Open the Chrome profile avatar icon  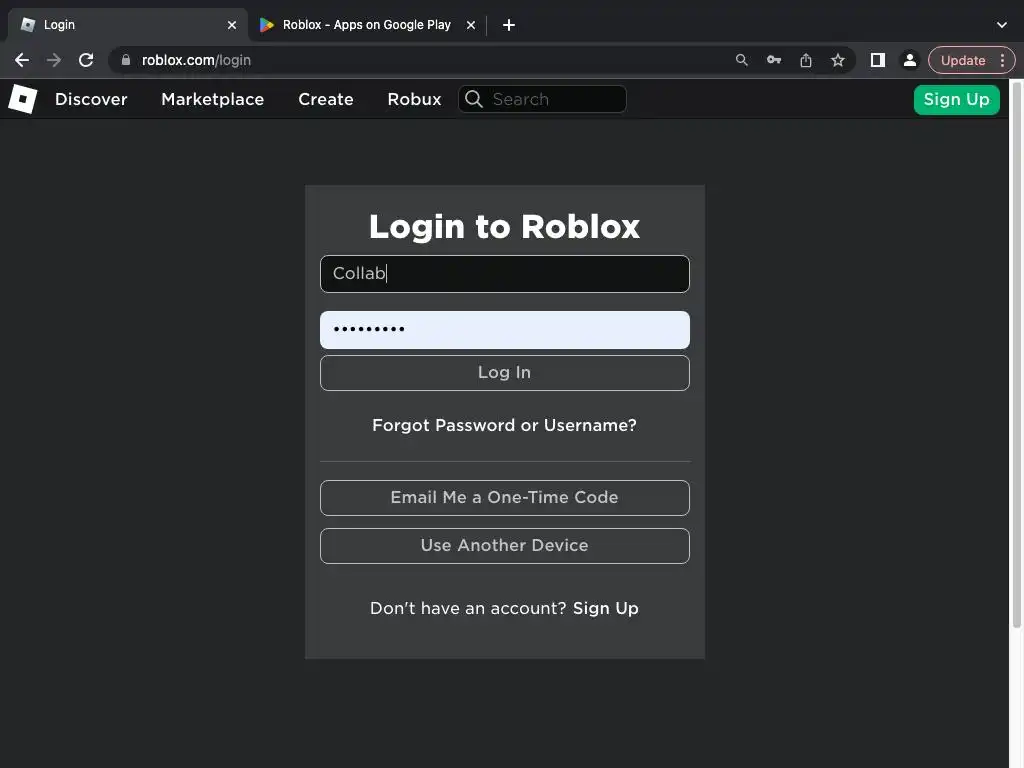(909, 60)
